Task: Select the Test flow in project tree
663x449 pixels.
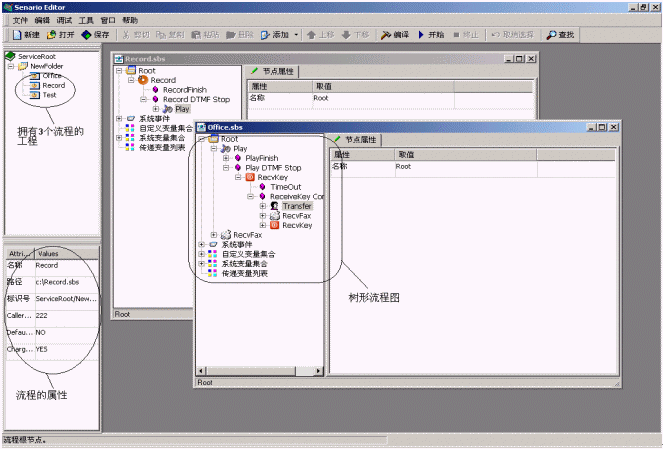Action: pyautogui.click(x=49, y=95)
